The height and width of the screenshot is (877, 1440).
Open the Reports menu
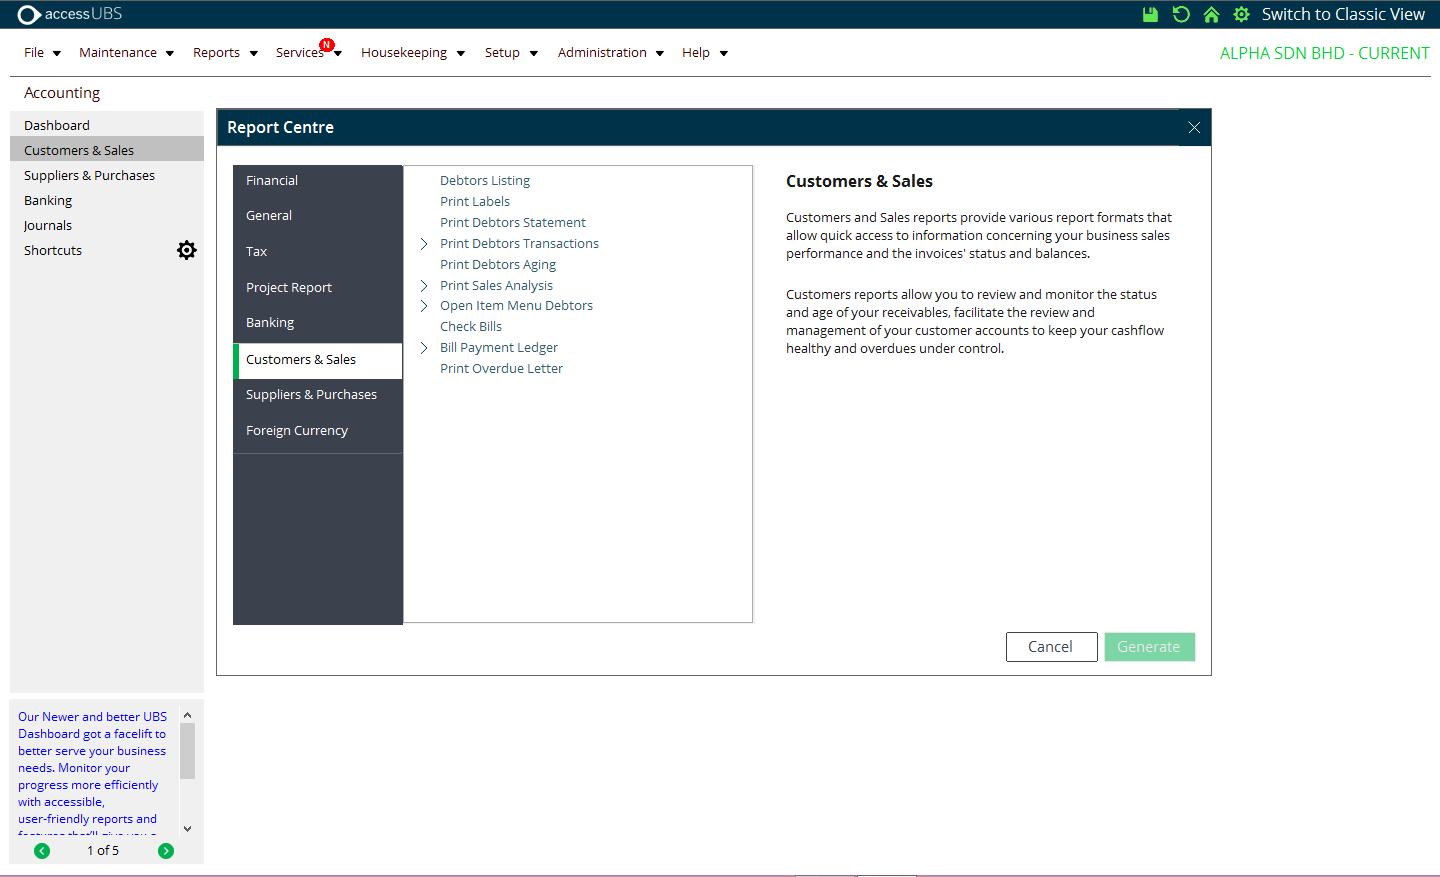(x=225, y=53)
